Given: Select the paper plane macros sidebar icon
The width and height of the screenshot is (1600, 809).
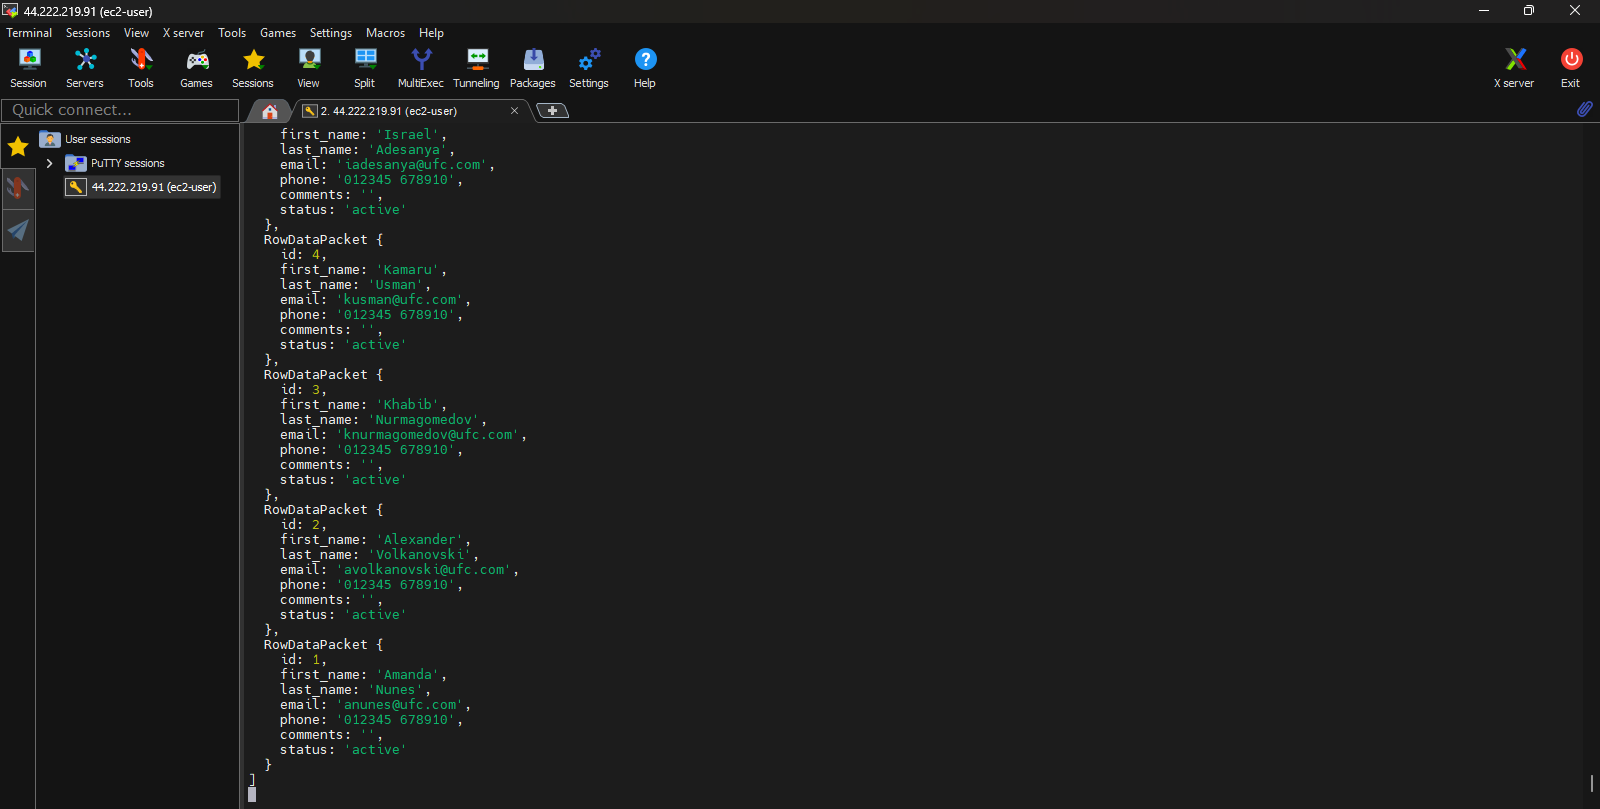Looking at the screenshot, I should point(18,230).
